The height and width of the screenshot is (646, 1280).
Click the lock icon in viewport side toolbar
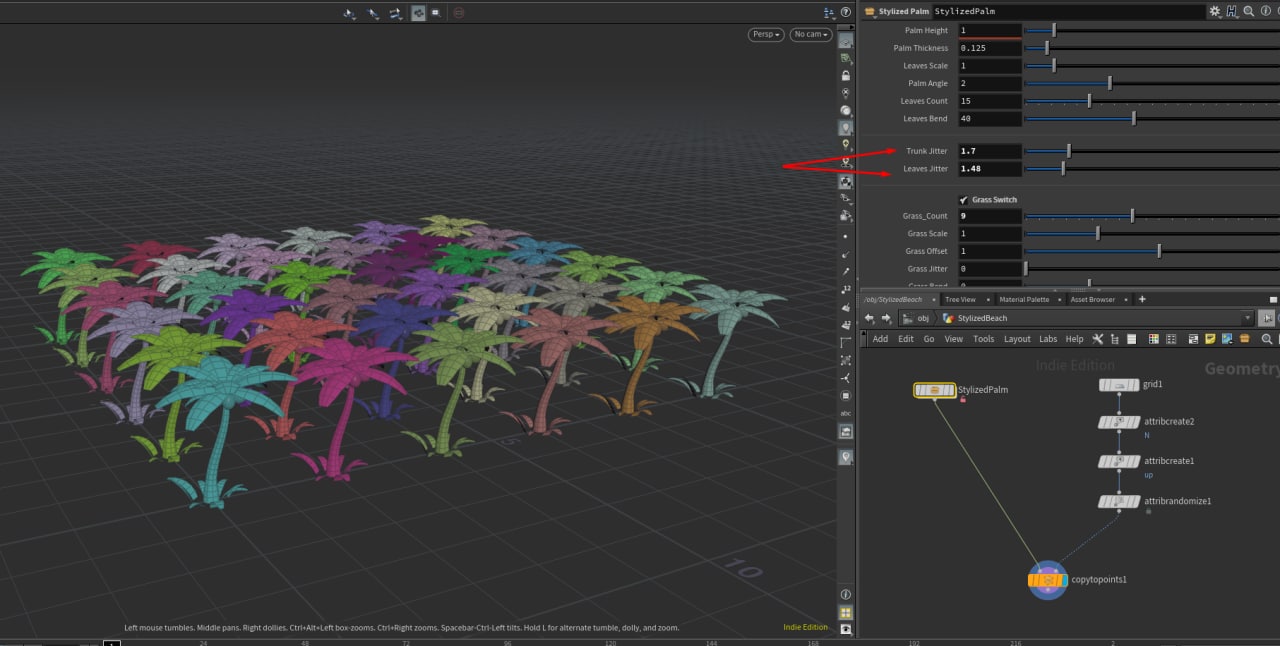pyautogui.click(x=846, y=76)
